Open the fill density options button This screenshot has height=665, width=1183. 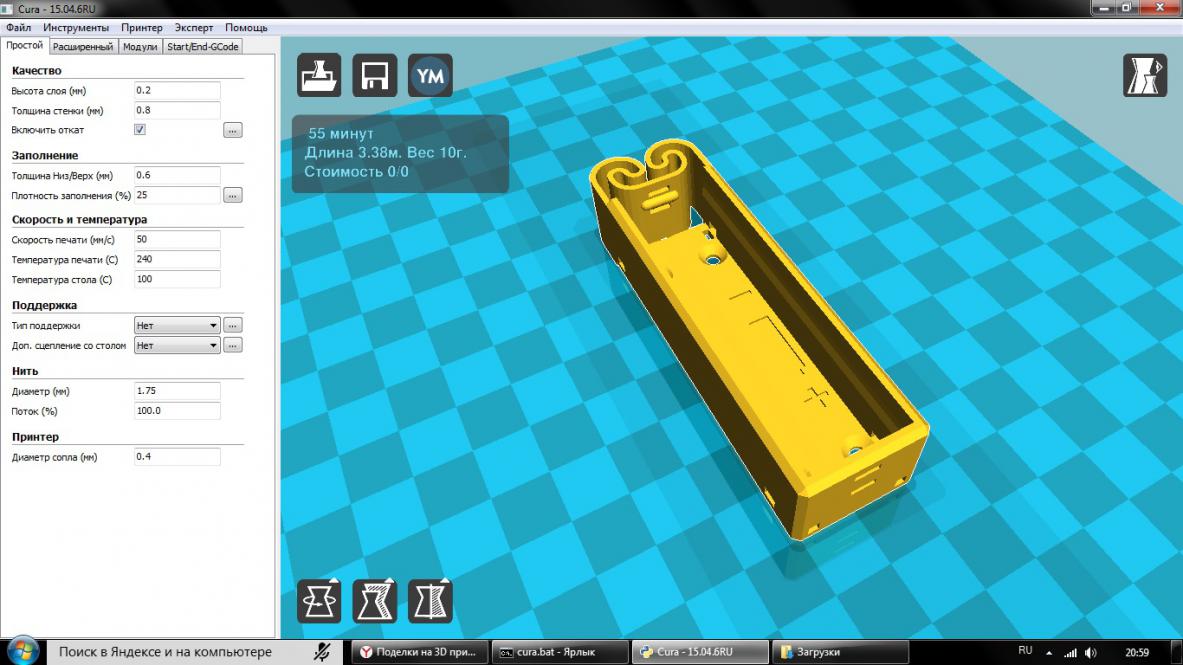232,196
